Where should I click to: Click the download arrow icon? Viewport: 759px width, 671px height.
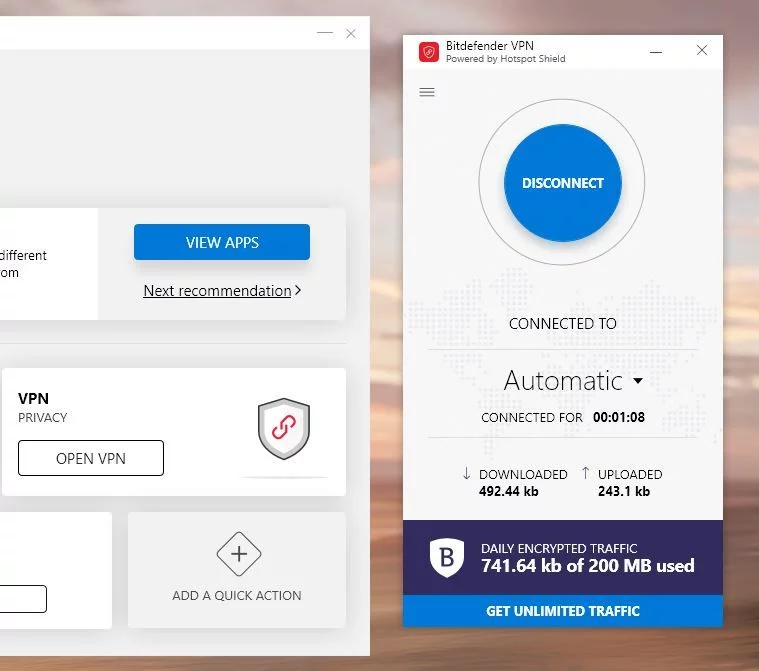466,473
